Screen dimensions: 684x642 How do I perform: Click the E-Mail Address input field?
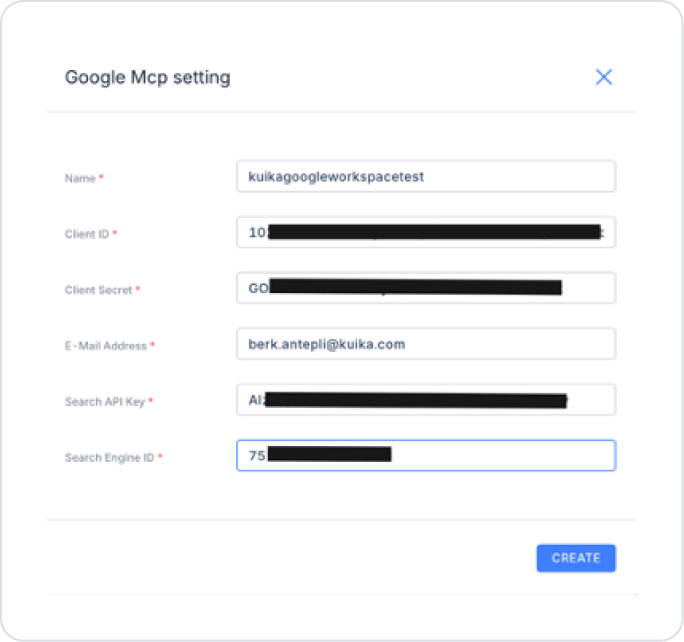click(x=426, y=344)
